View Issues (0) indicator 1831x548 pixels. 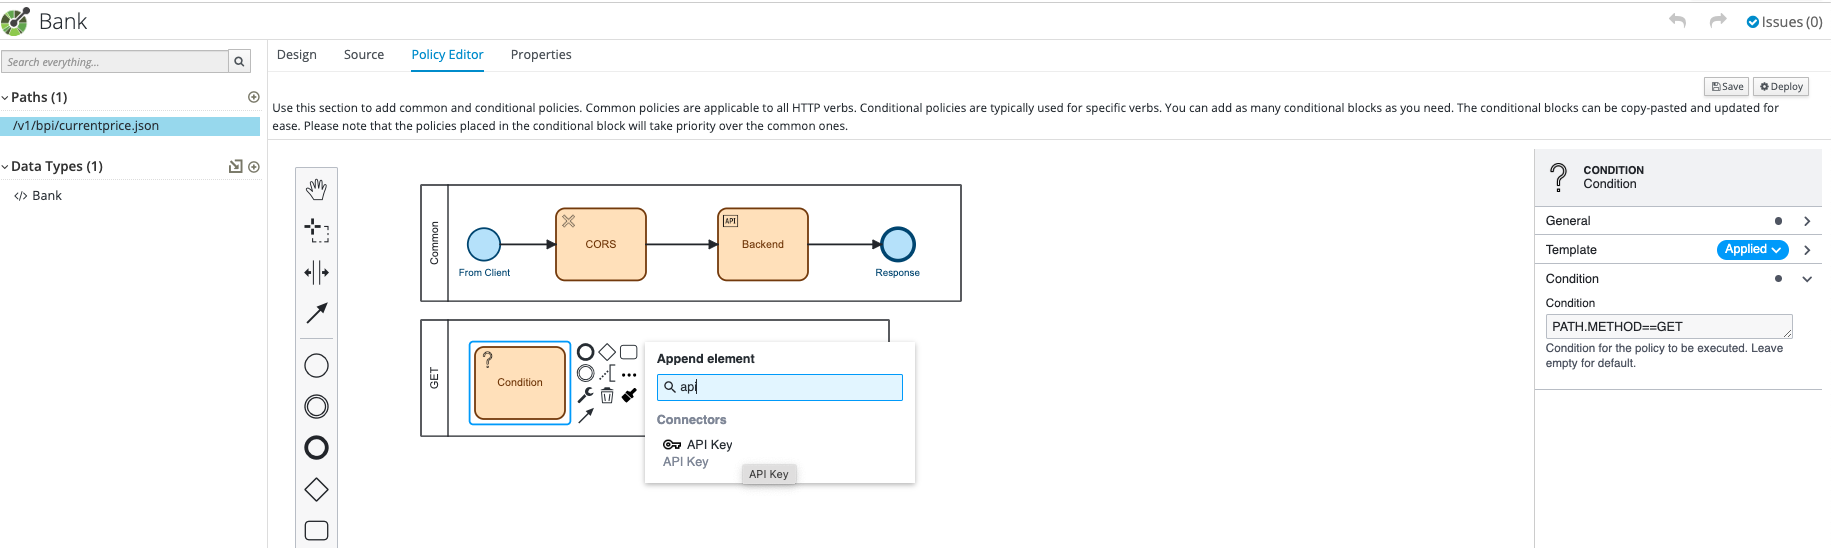(x=1785, y=22)
